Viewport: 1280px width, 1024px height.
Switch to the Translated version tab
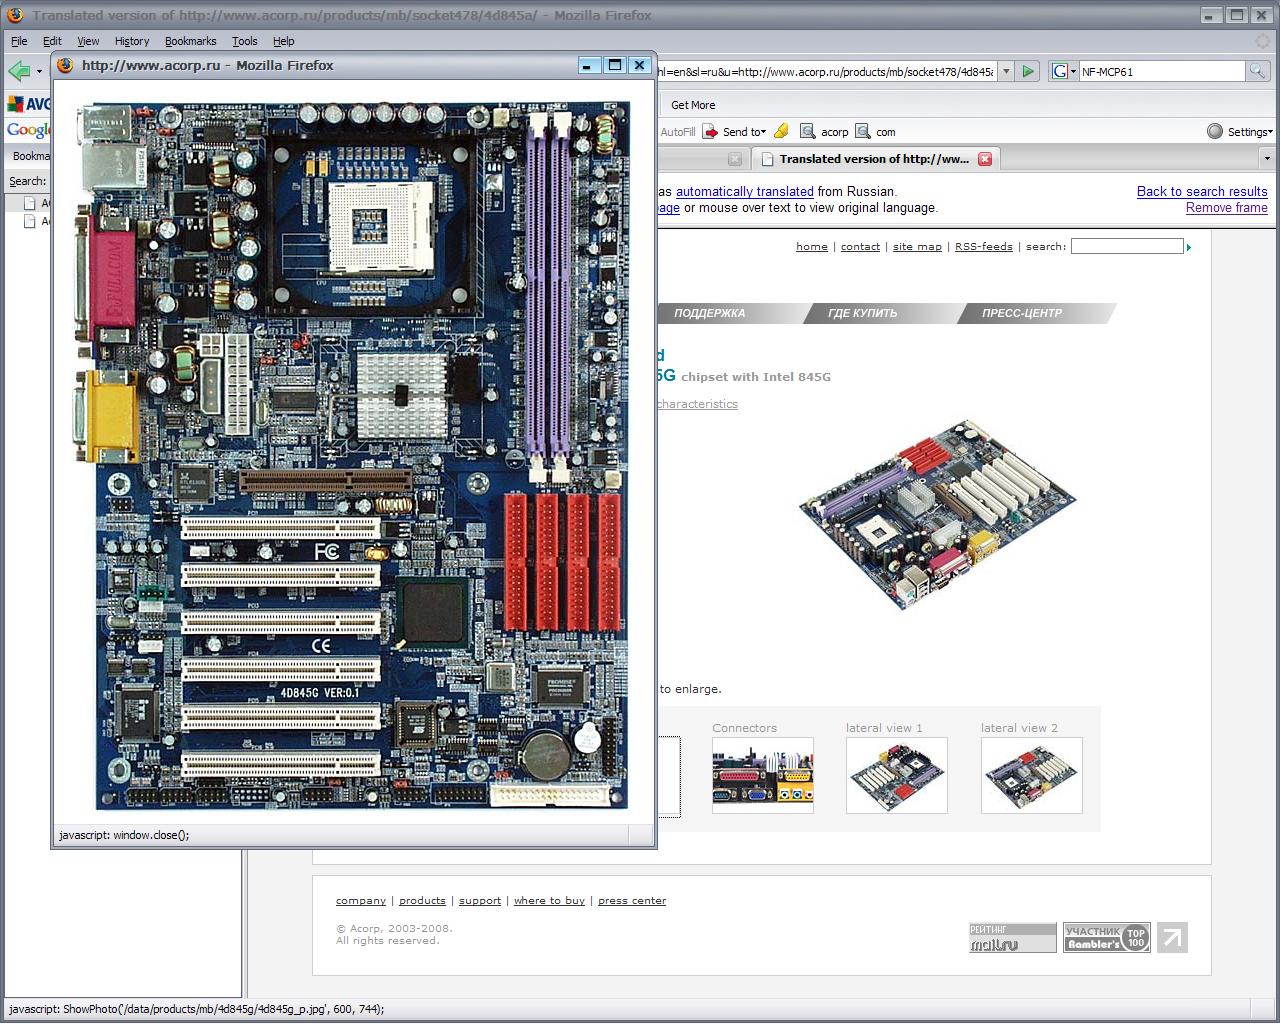tap(874, 159)
